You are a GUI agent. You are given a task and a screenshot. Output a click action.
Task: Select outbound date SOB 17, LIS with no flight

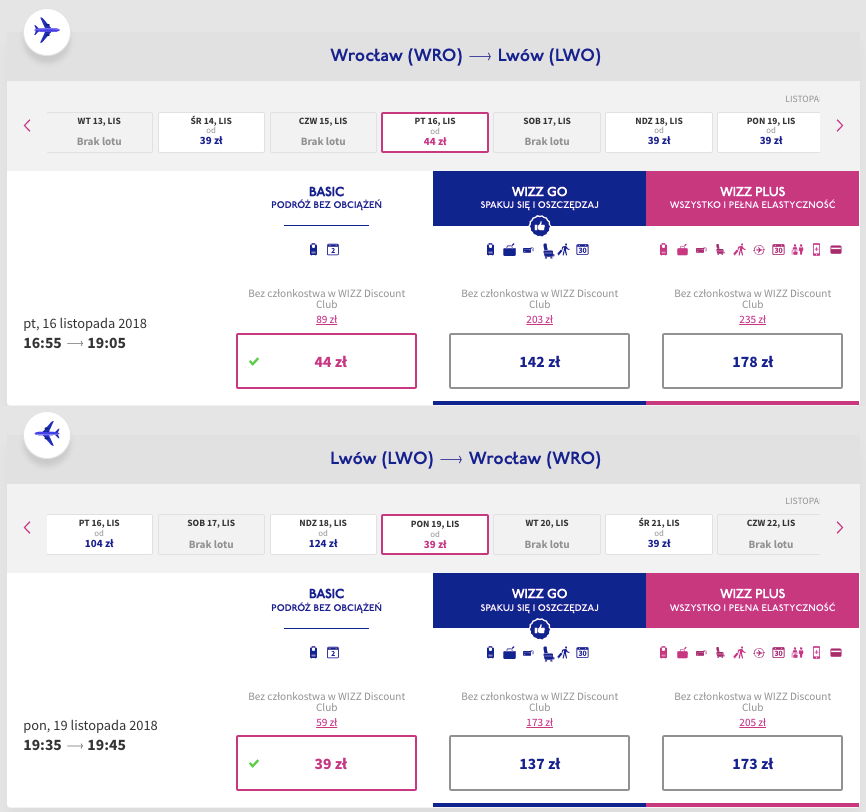[x=547, y=132]
